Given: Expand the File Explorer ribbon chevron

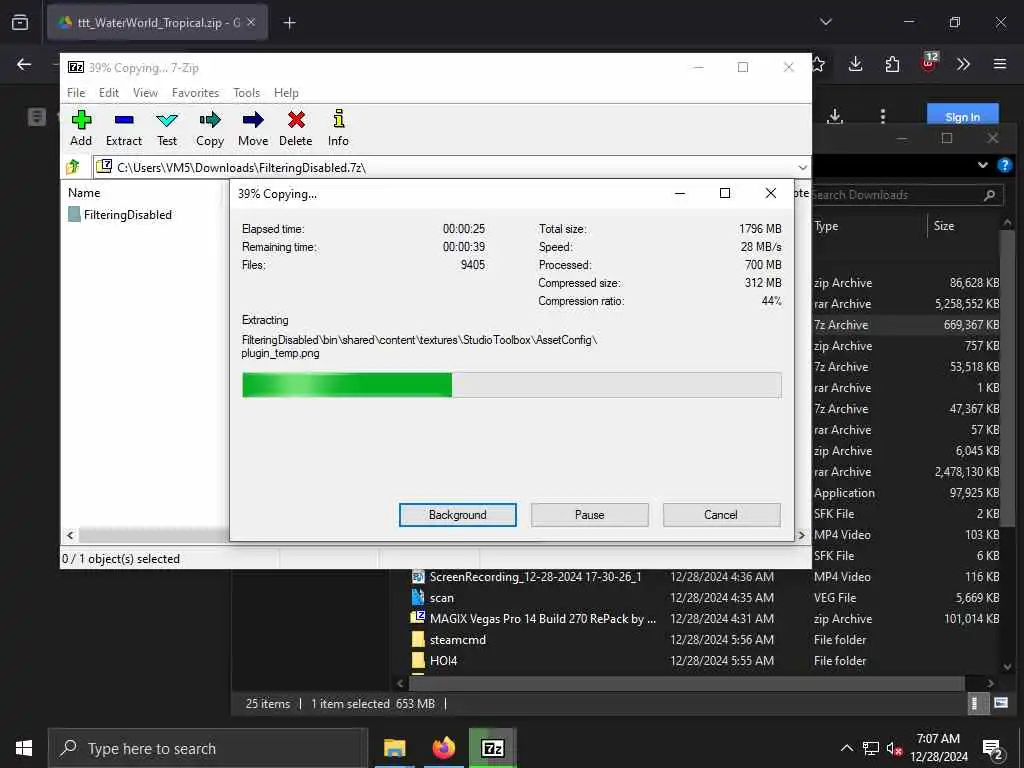Looking at the screenshot, I should (x=983, y=165).
